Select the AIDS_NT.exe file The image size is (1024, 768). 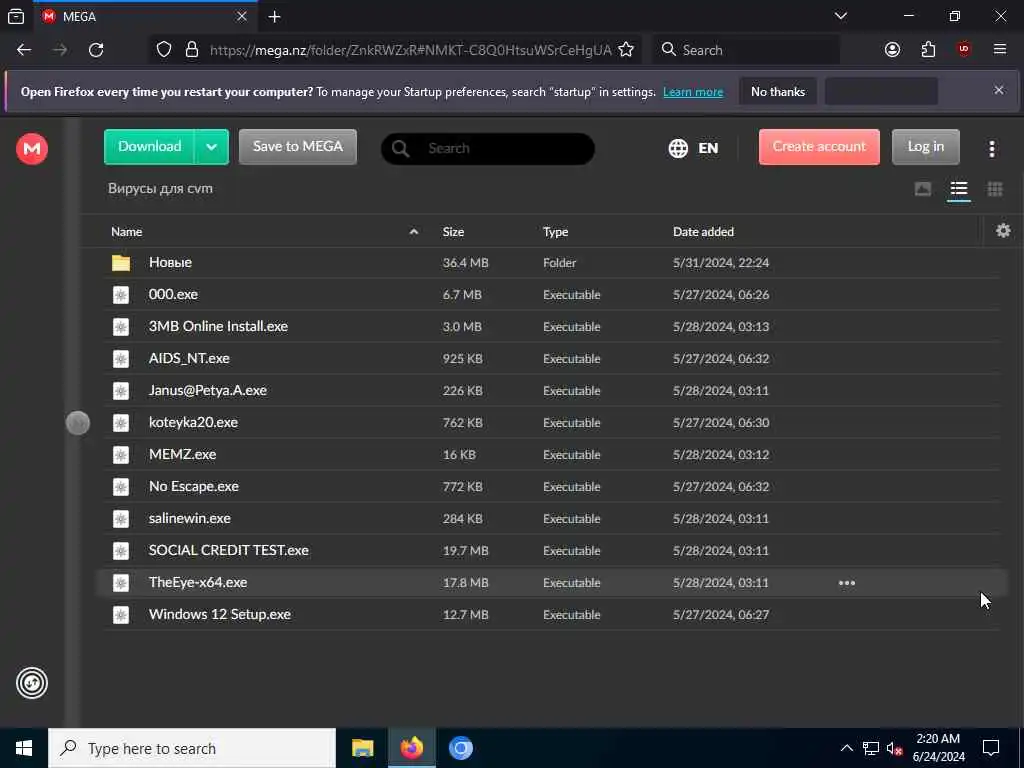click(x=189, y=359)
